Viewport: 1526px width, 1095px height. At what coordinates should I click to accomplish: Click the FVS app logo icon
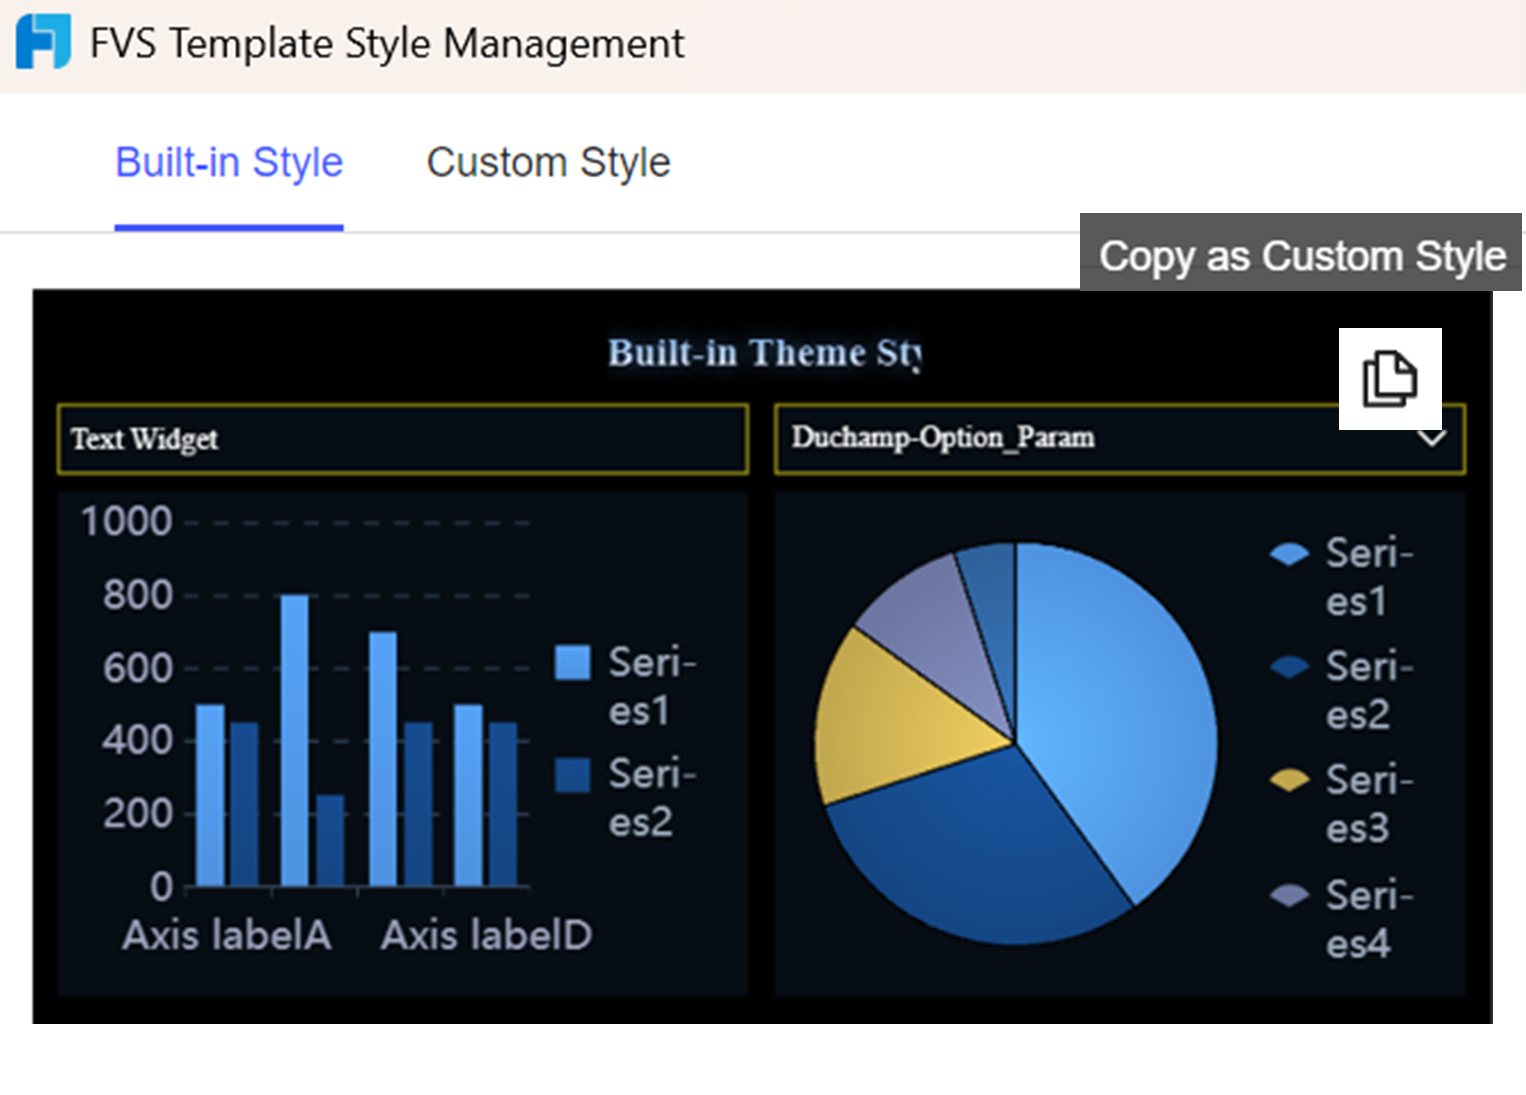coord(43,42)
